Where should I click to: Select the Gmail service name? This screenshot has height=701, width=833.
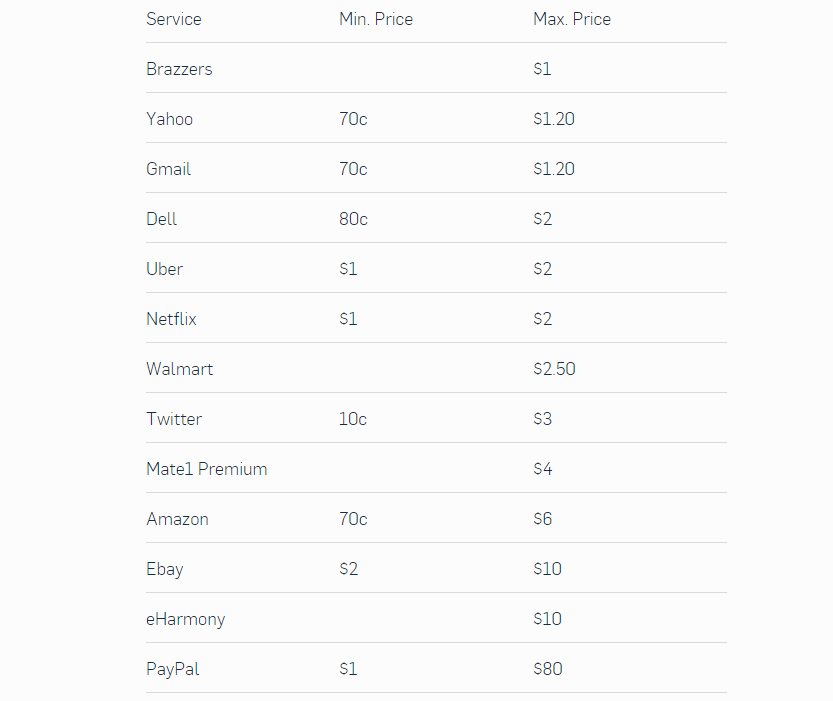168,169
